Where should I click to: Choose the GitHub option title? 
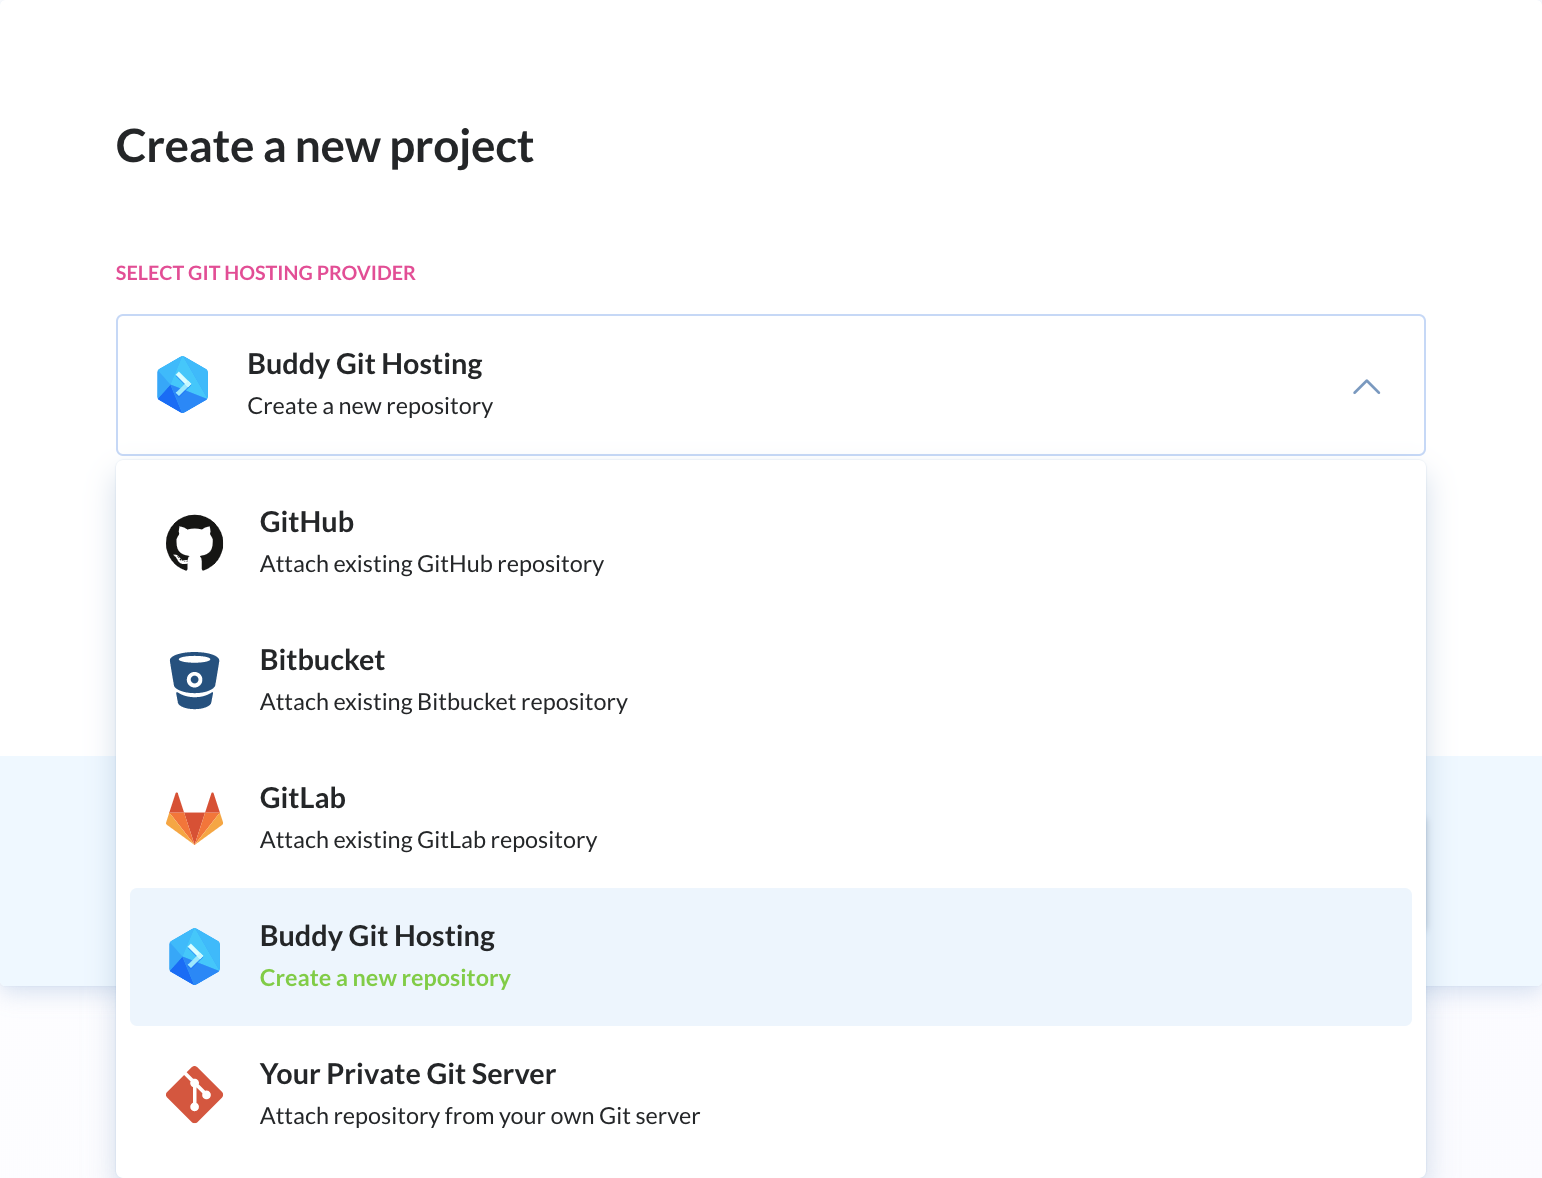[307, 522]
